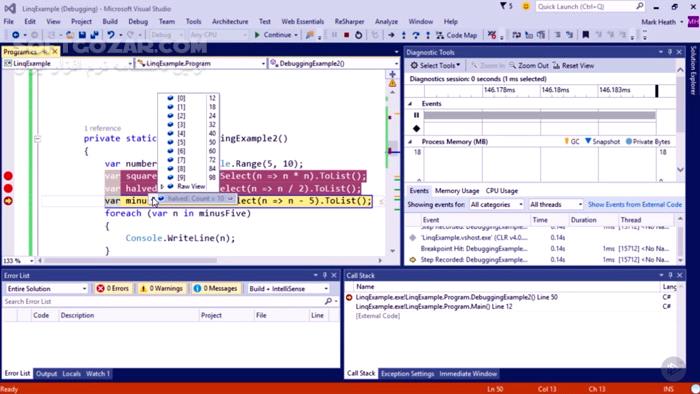700x394 pixels.
Task: Click the Reset View icon in Diagnostic Tools
Action: coord(573,66)
